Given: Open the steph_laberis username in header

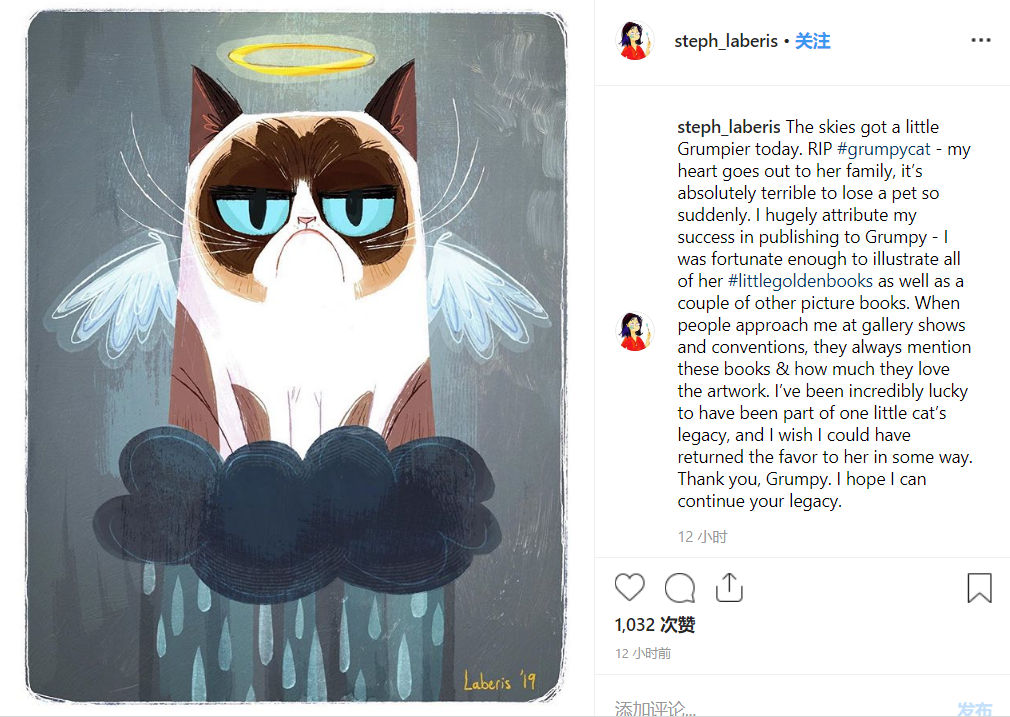Looking at the screenshot, I should coord(726,41).
